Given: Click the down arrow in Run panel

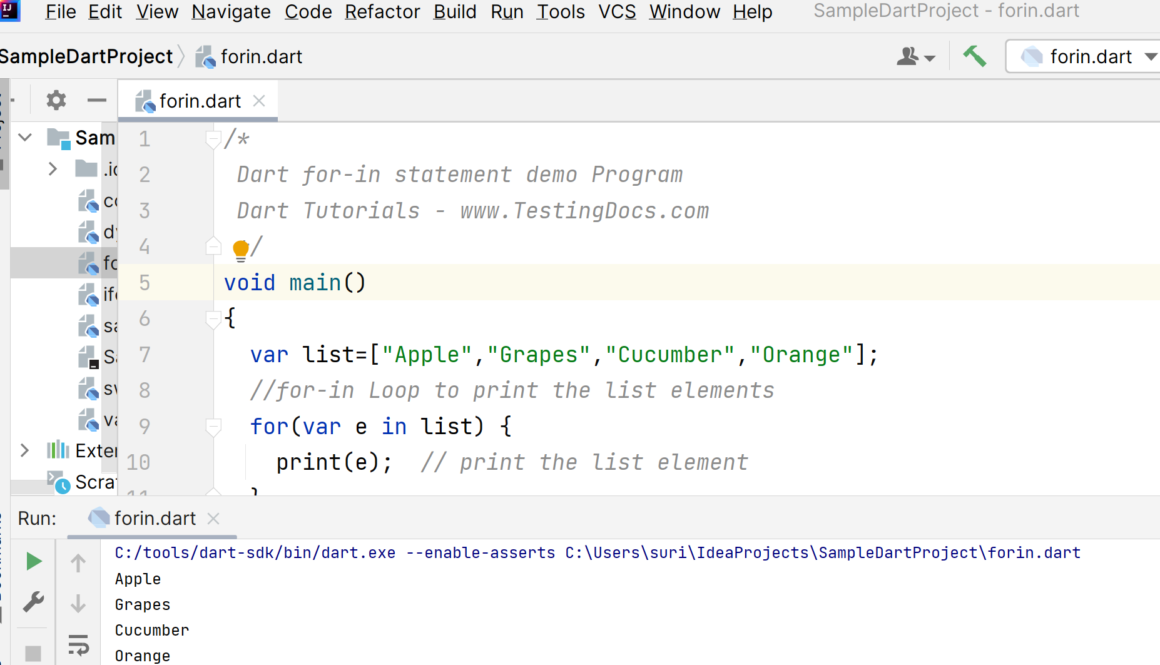Looking at the screenshot, I should pyautogui.click(x=78, y=603).
